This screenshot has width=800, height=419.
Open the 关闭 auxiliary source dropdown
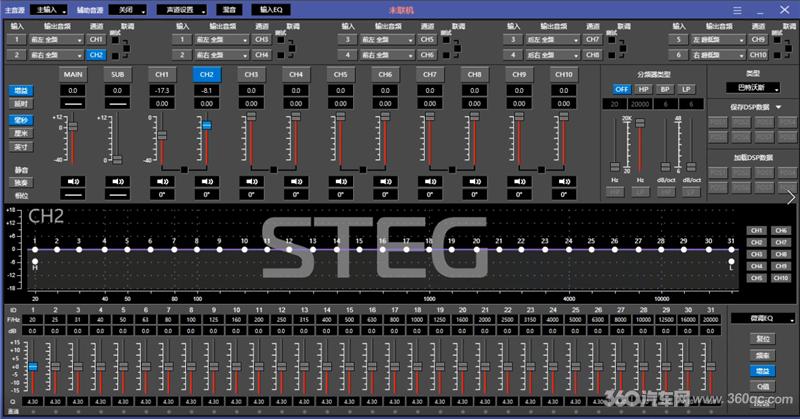[128, 10]
